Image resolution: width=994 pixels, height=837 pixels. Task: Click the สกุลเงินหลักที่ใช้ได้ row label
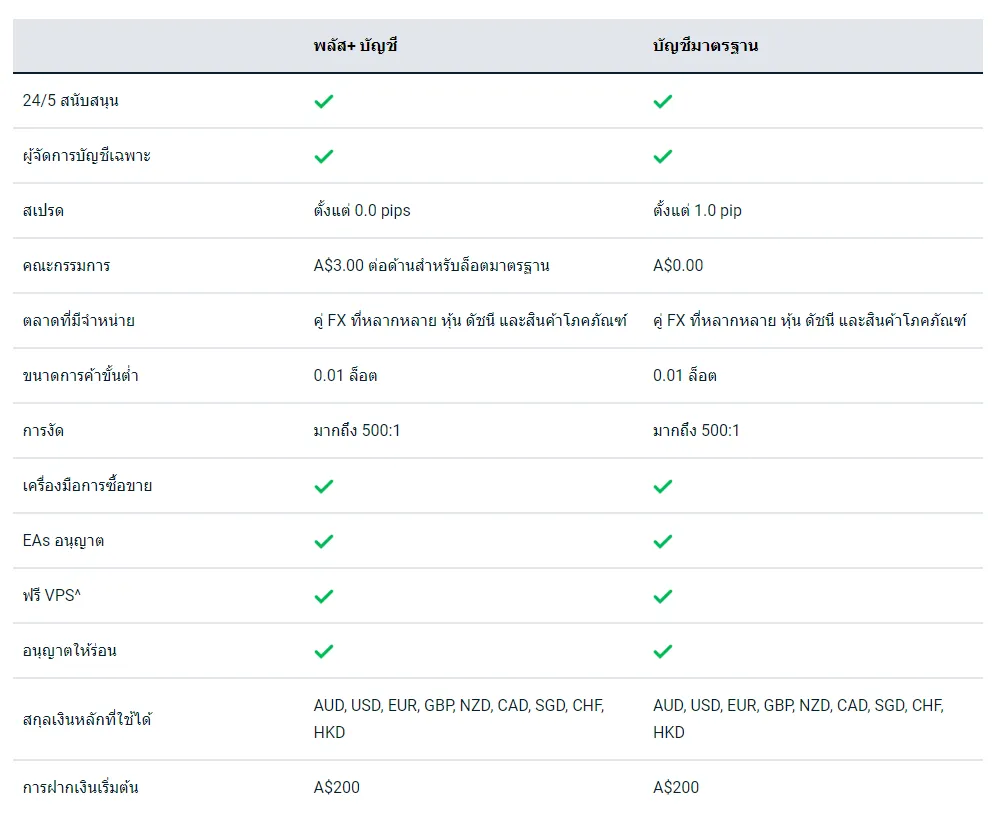click(x=87, y=720)
